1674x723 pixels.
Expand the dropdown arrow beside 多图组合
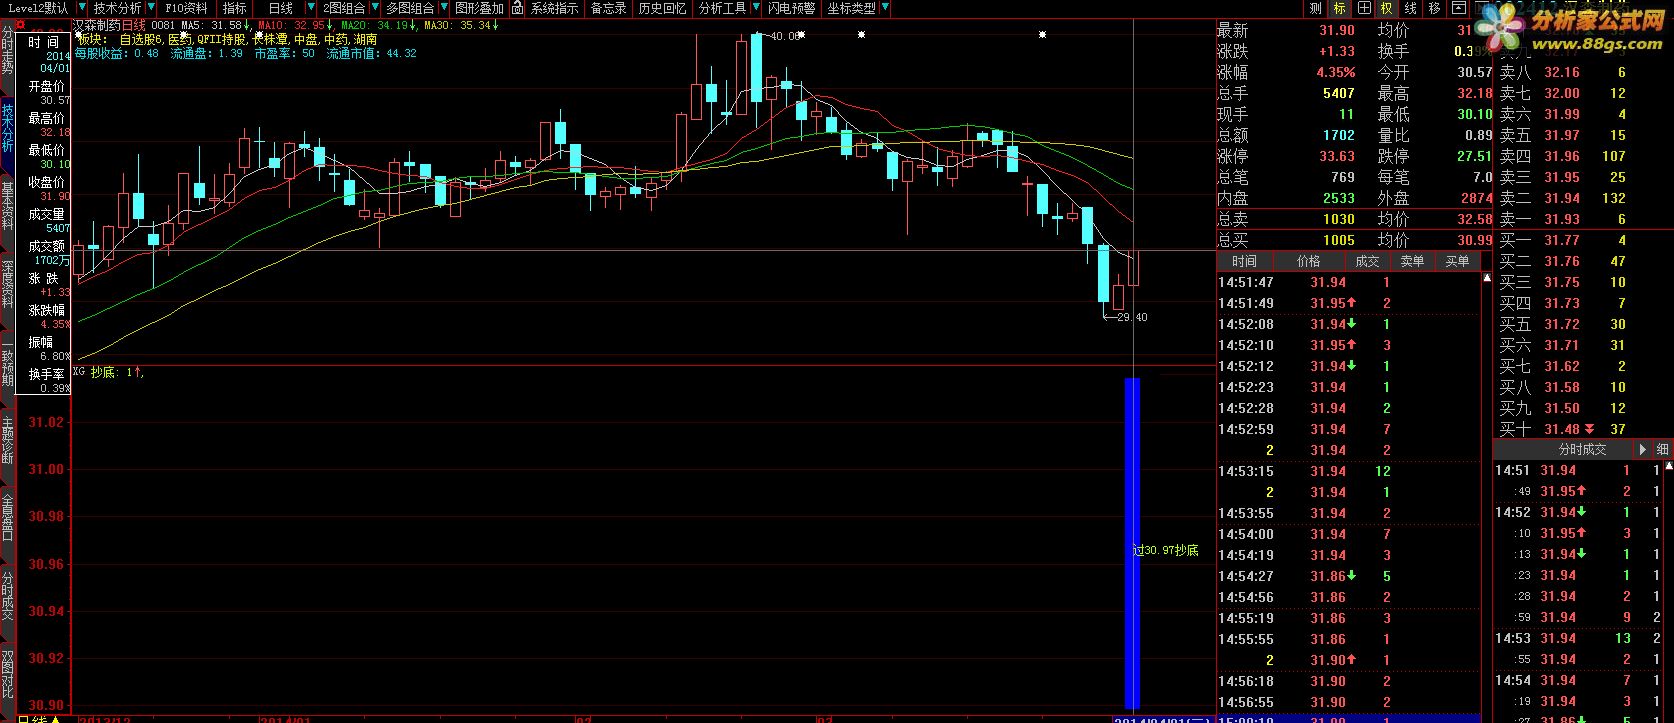[x=444, y=8]
